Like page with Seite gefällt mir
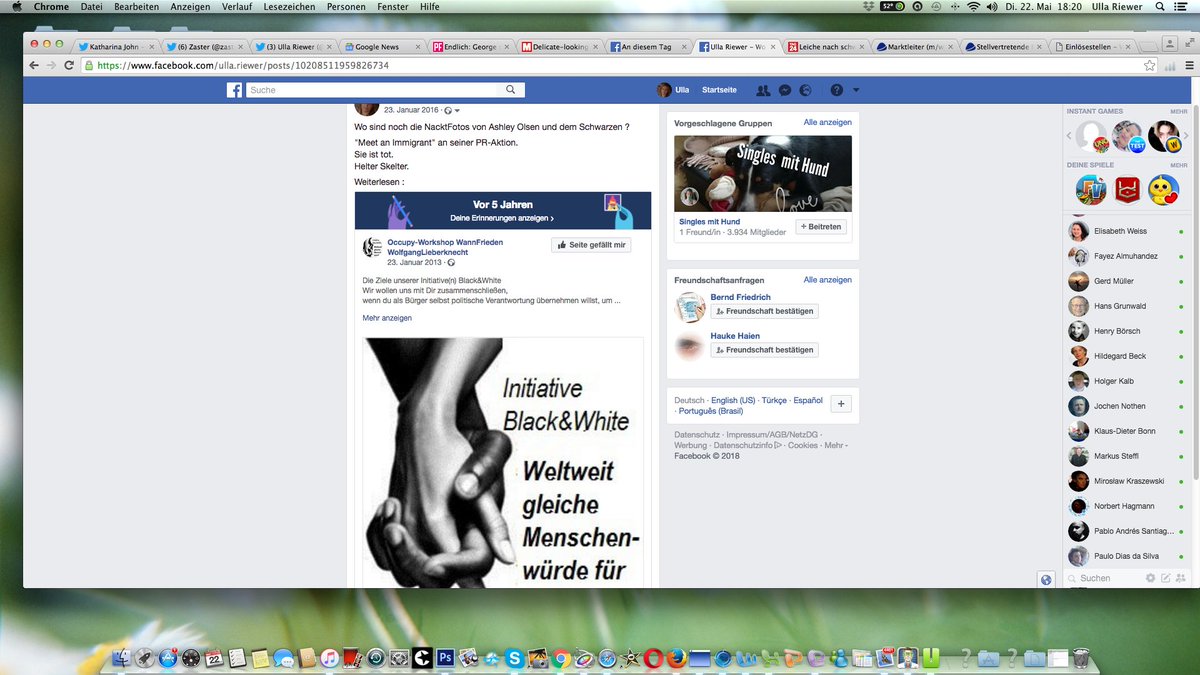 point(591,245)
